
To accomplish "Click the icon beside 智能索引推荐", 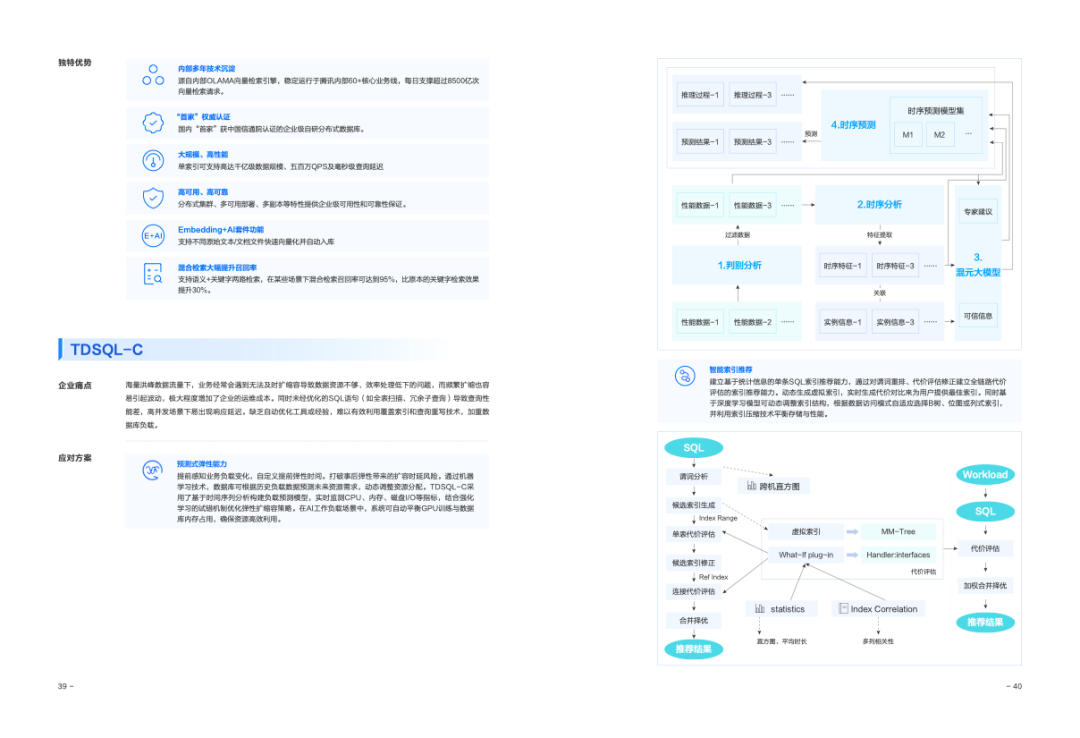I will click(x=685, y=376).
